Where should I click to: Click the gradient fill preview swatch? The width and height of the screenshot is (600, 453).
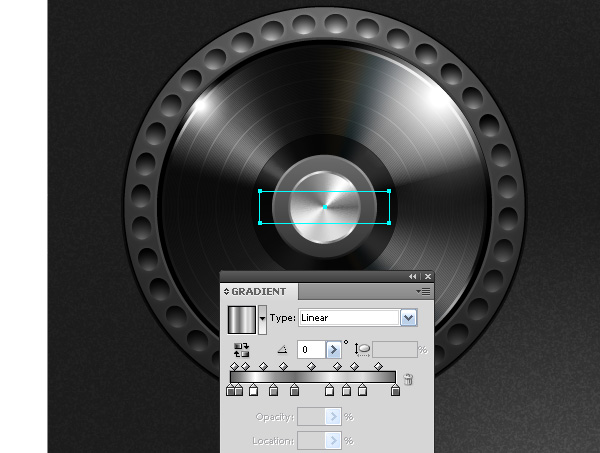click(241, 319)
